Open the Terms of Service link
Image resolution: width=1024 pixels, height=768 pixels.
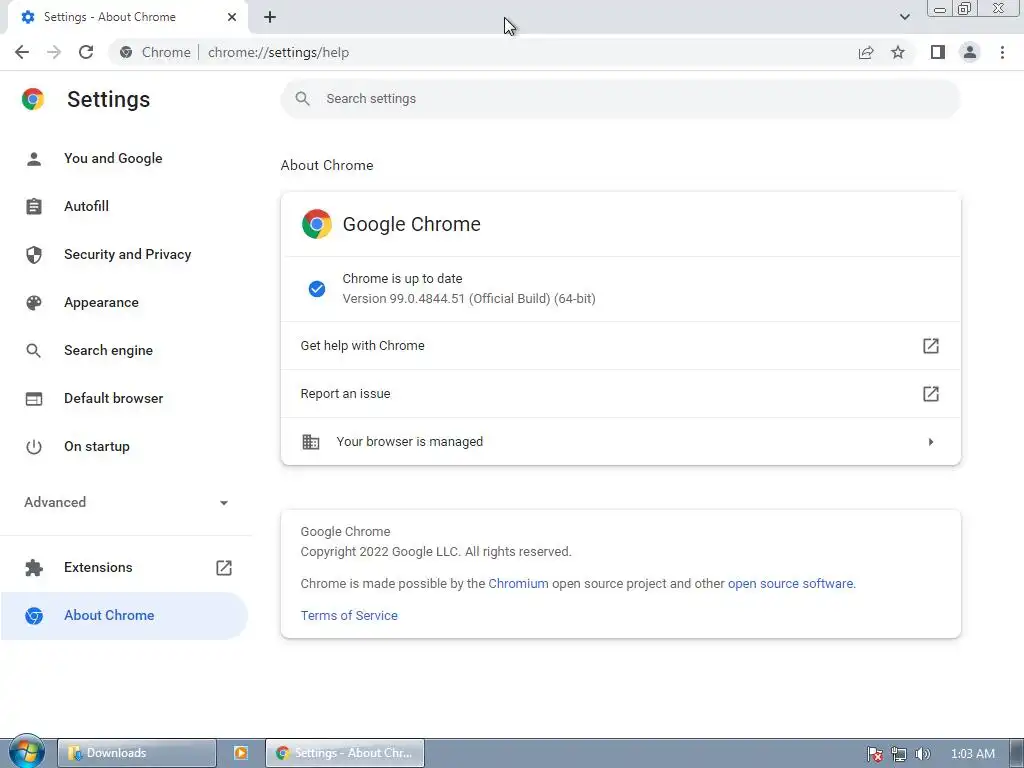pos(349,616)
